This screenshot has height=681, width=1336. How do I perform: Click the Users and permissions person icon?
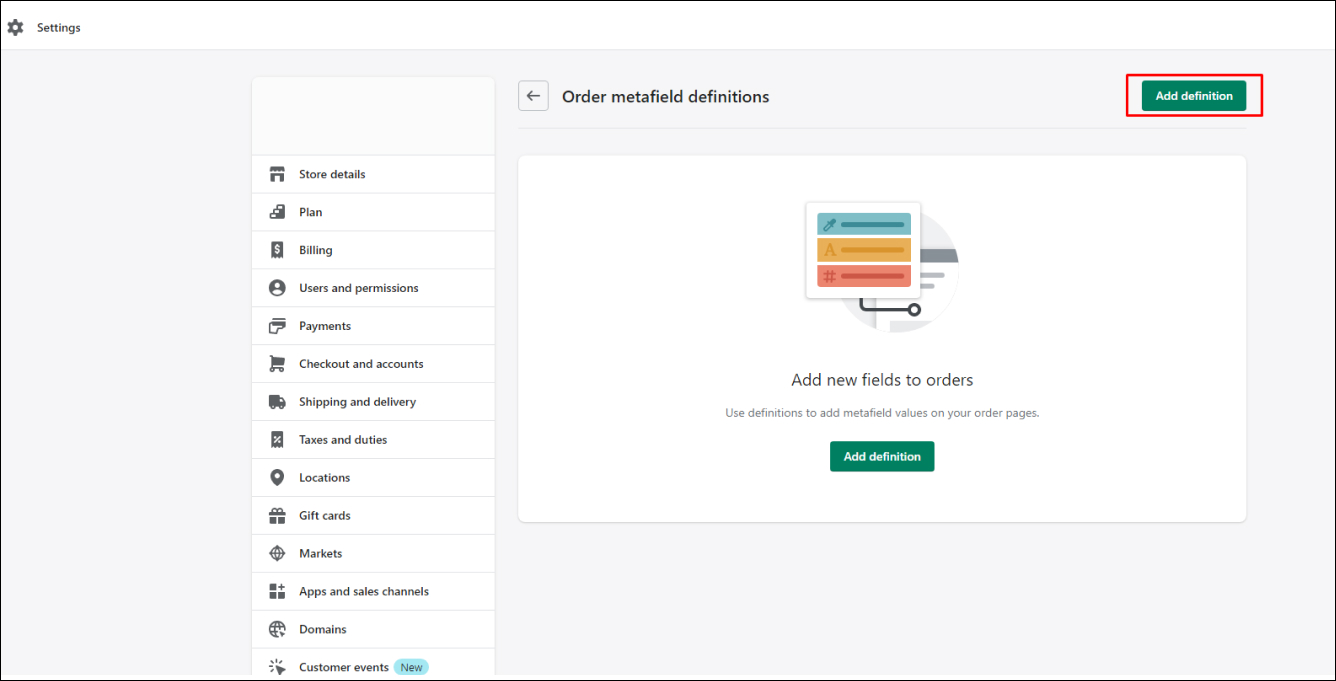click(277, 288)
